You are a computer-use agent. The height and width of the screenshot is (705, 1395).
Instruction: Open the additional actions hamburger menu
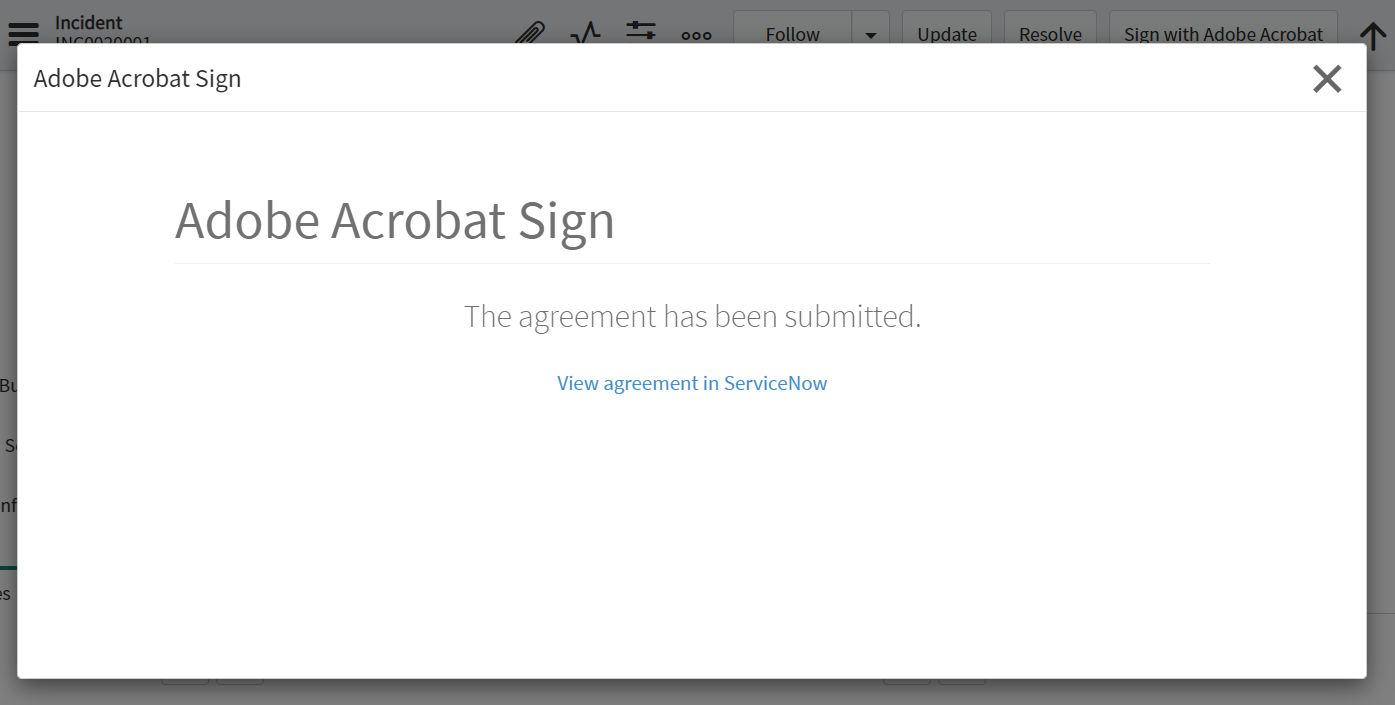pyautogui.click(x=23, y=33)
